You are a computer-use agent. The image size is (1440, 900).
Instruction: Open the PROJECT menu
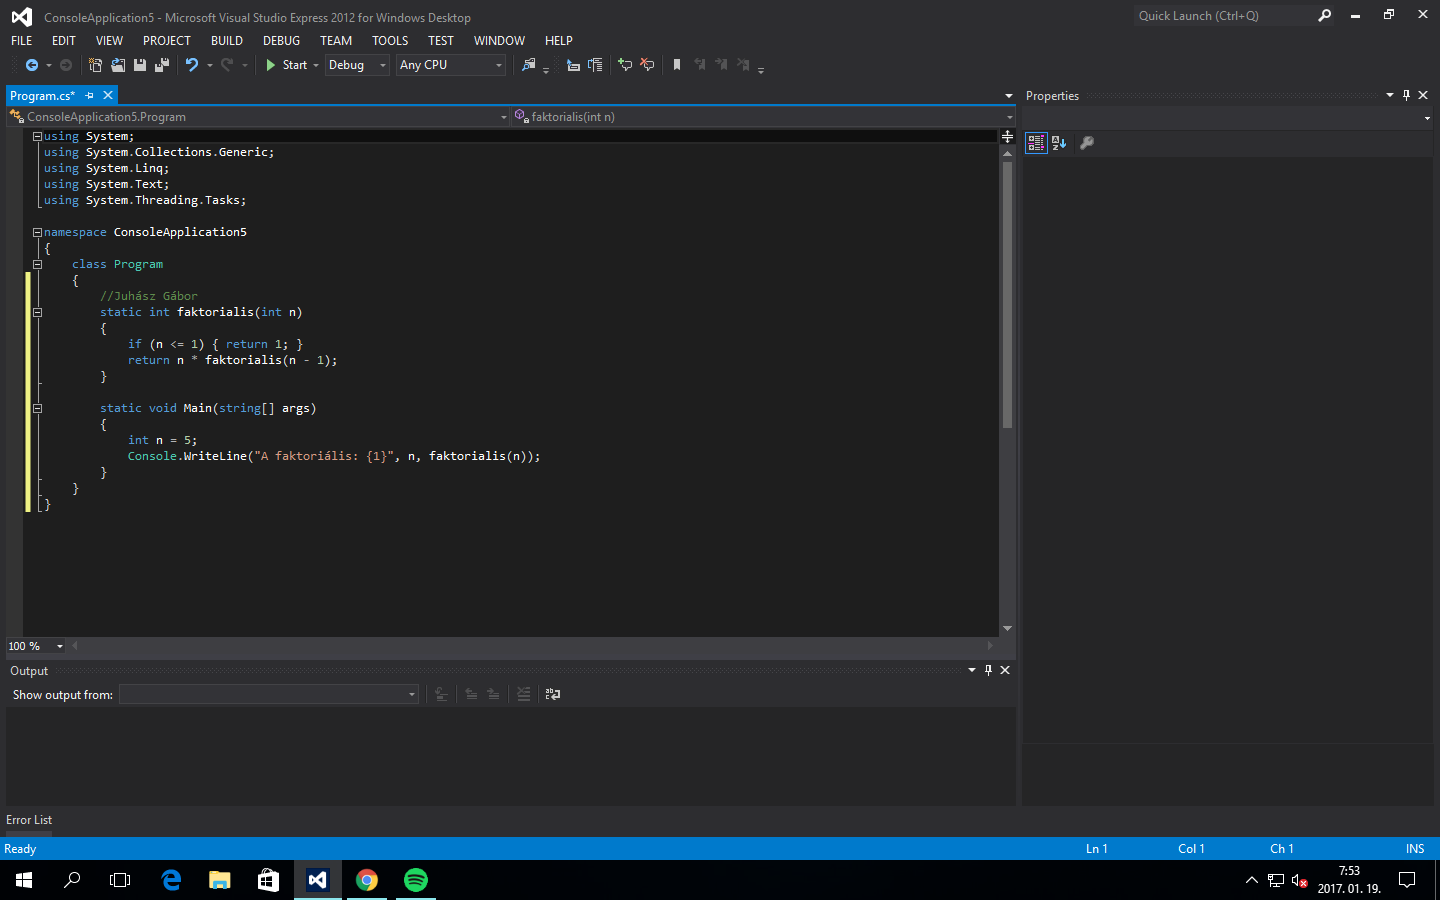pos(167,41)
